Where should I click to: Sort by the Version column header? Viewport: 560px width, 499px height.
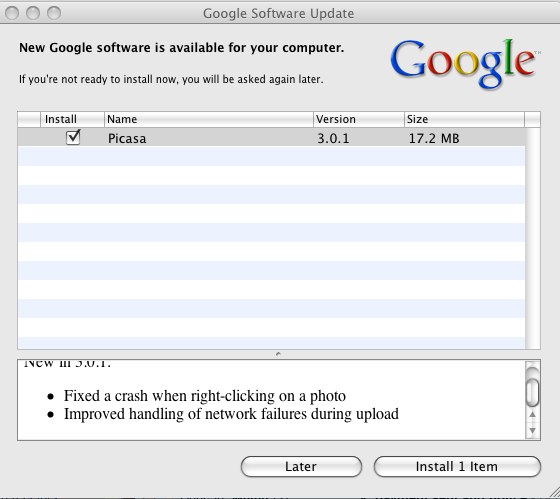pyautogui.click(x=359, y=119)
